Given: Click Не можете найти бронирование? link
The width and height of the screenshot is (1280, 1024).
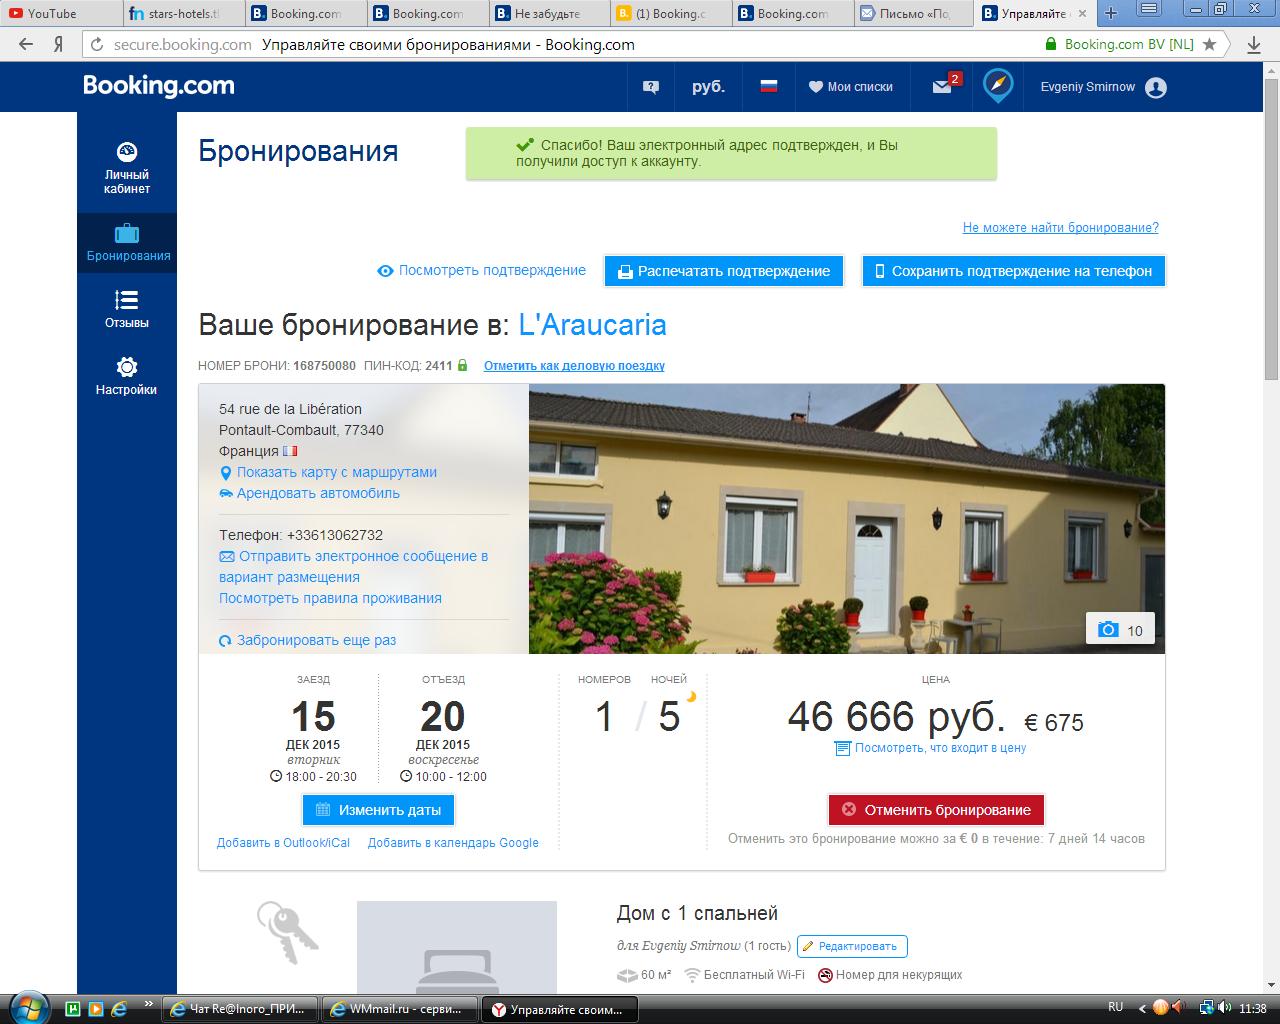Looking at the screenshot, I should coord(1061,228).
